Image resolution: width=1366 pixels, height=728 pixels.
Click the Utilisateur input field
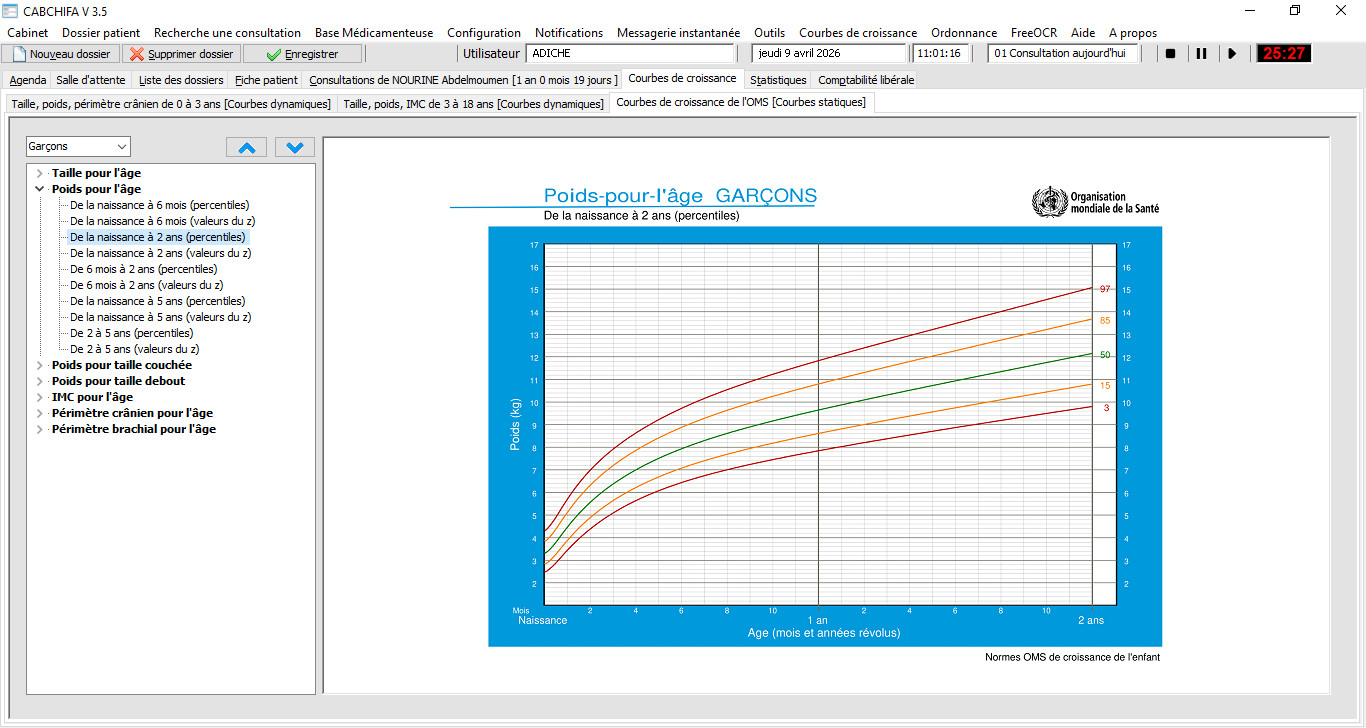[630, 54]
